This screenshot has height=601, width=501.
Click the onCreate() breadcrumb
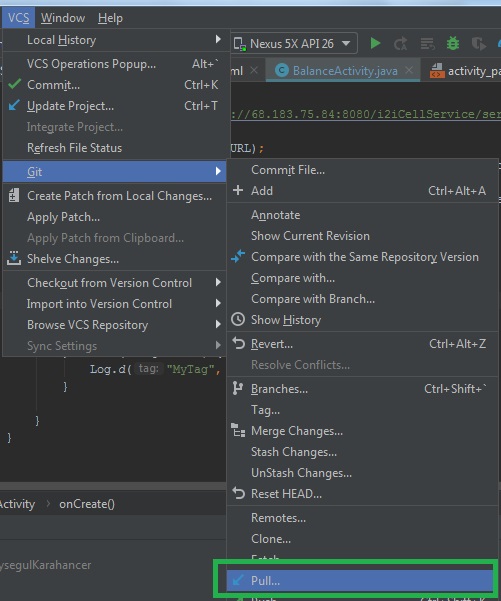[x=87, y=504]
